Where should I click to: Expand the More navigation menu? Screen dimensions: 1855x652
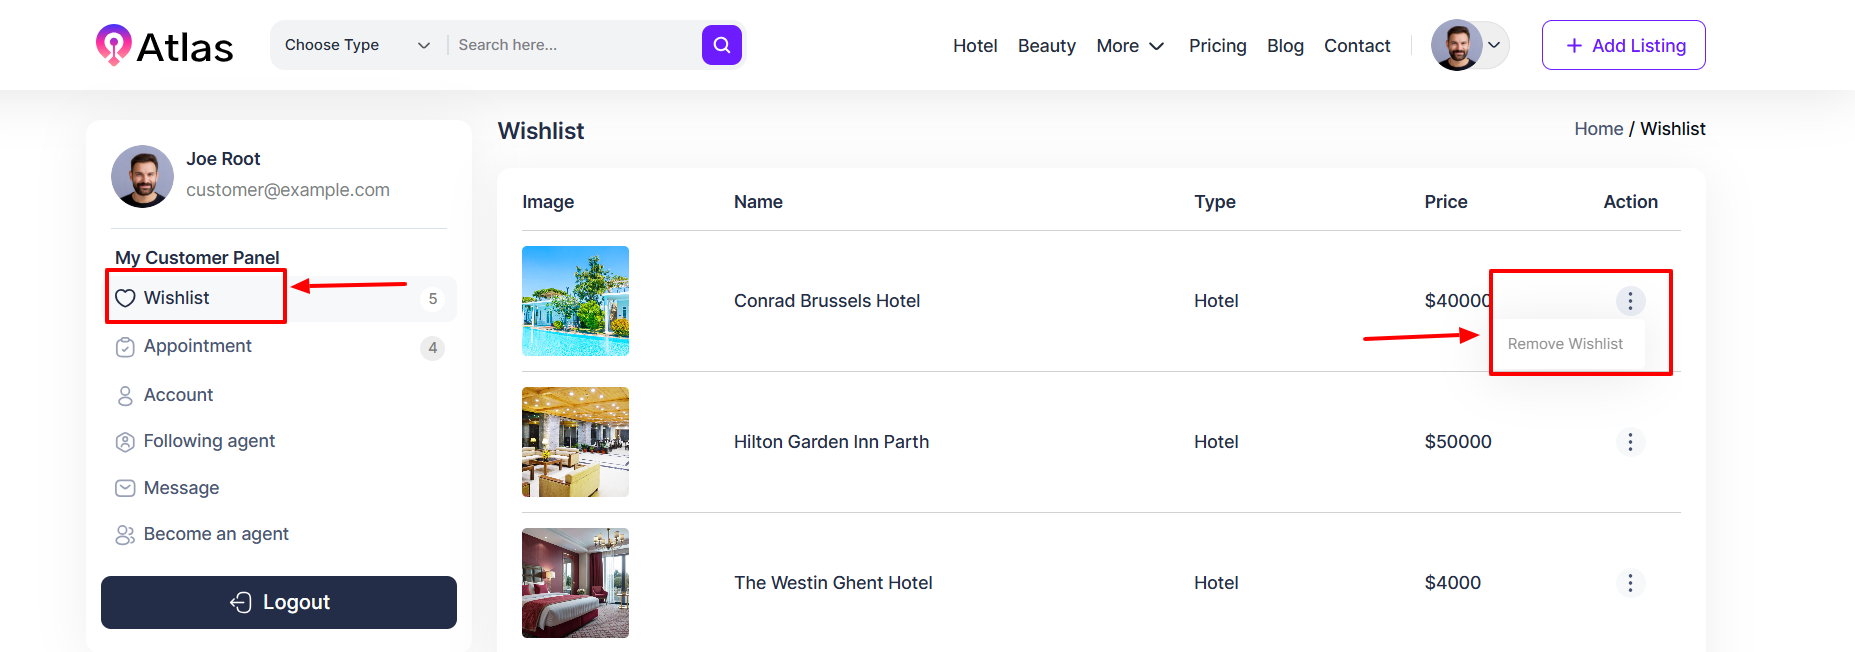[x=1130, y=46]
